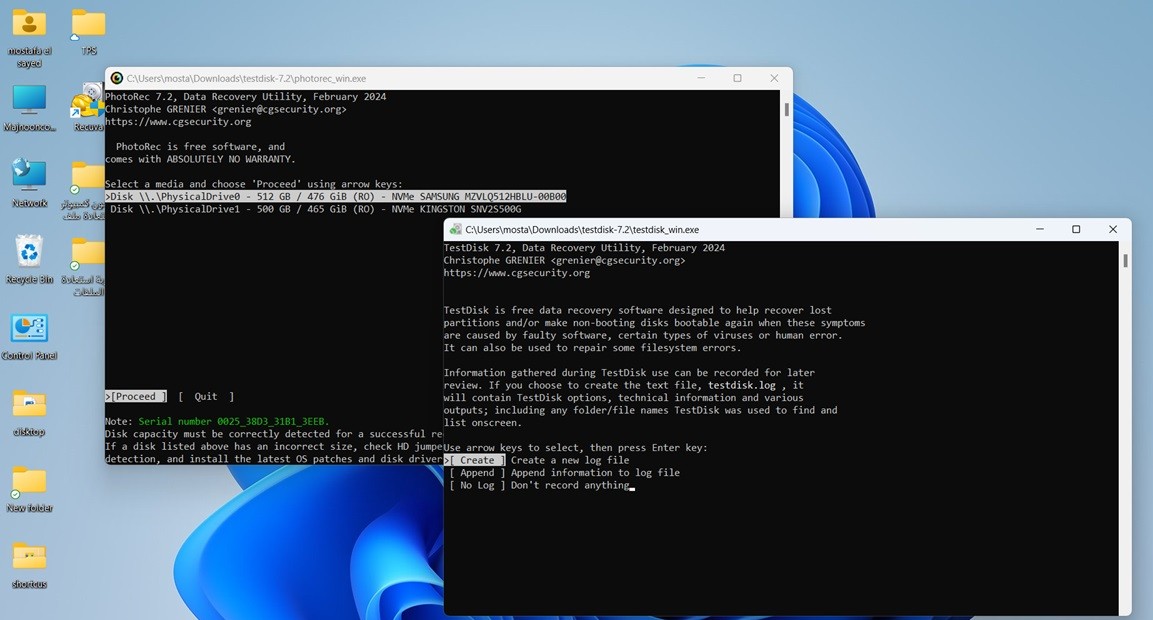Choose Create to make a new log file

coord(476,460)
